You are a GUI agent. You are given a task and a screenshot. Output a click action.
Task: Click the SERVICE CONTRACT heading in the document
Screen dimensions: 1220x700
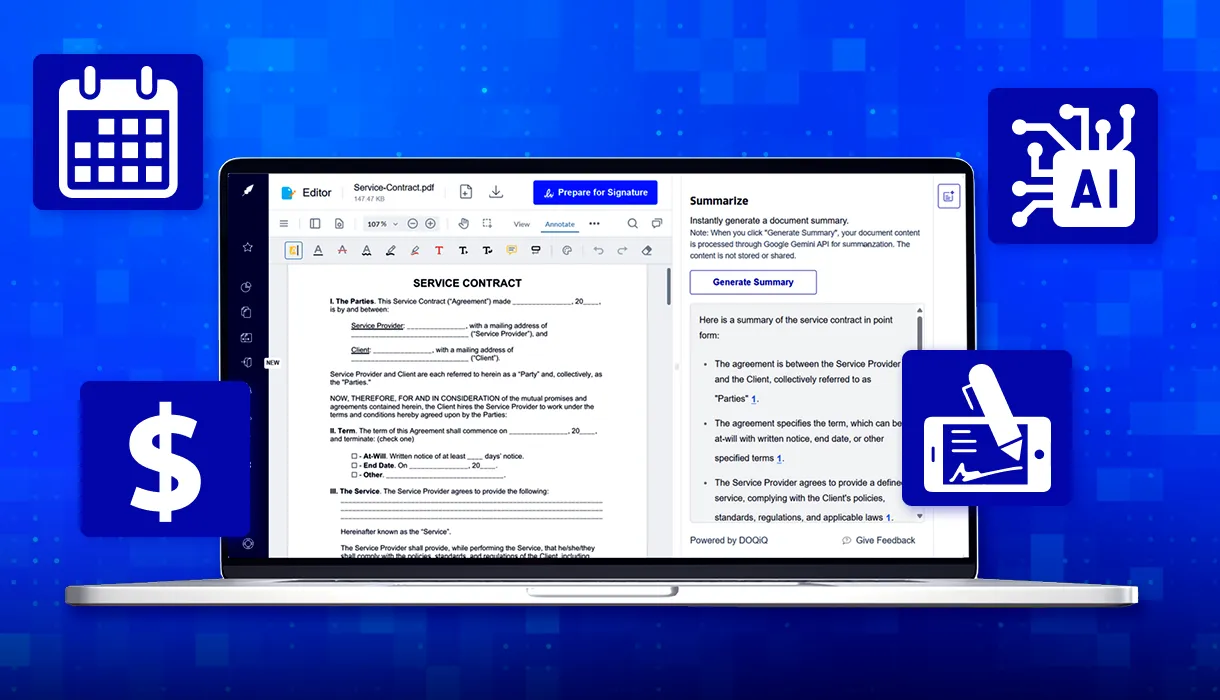coord(467,283)
